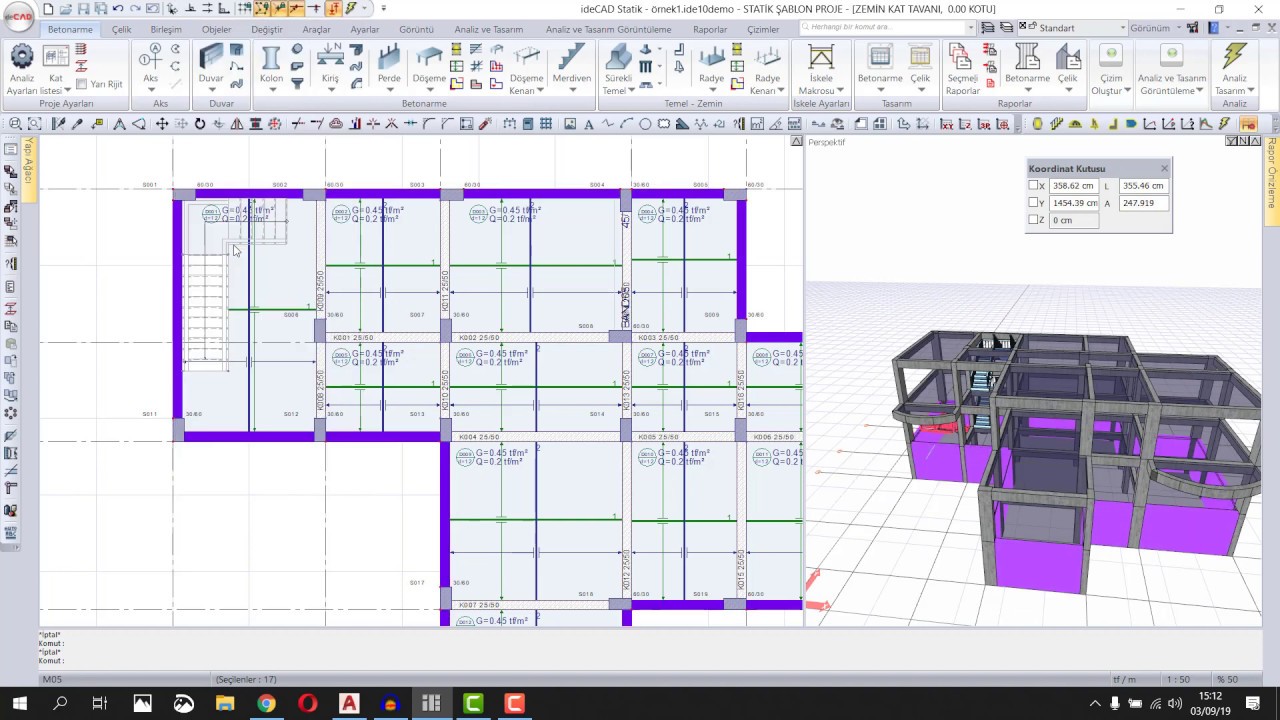Image resolution: width=1280 pixels, height=720 pixels.
Task: Open the Değiştir ribbon tab
Action: click(267, 29)
